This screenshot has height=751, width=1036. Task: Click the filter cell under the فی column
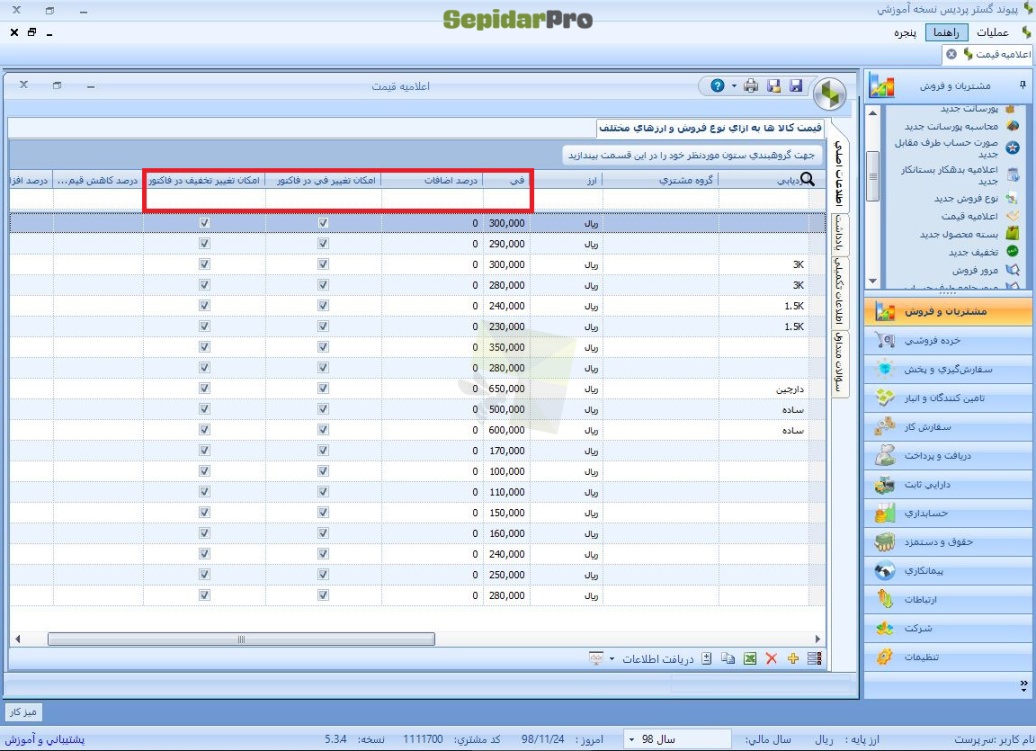pyautogui.click(x=507, y=199)
